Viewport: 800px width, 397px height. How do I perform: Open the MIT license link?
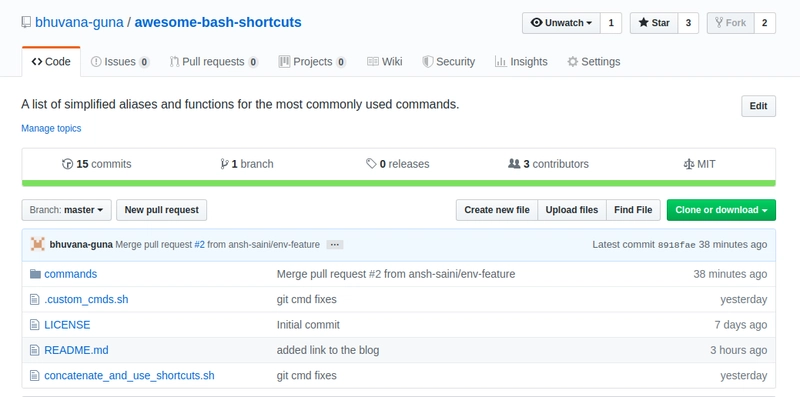pos(699,164)
